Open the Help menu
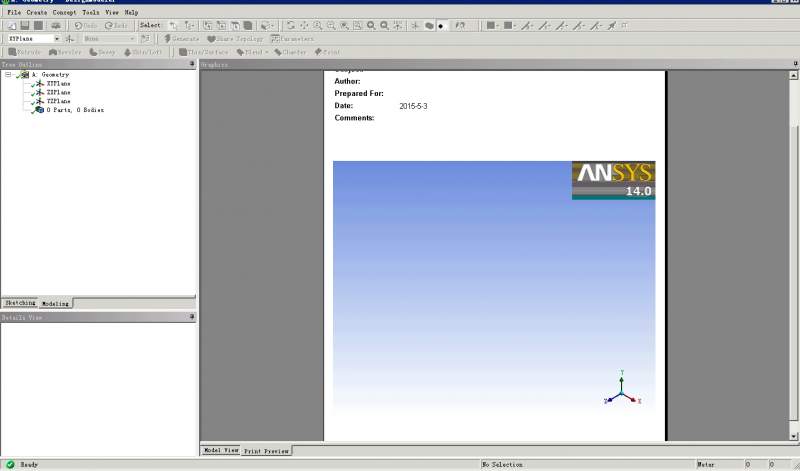The height and width of the screenshot is (471, 800). click(x=131, y=12)
